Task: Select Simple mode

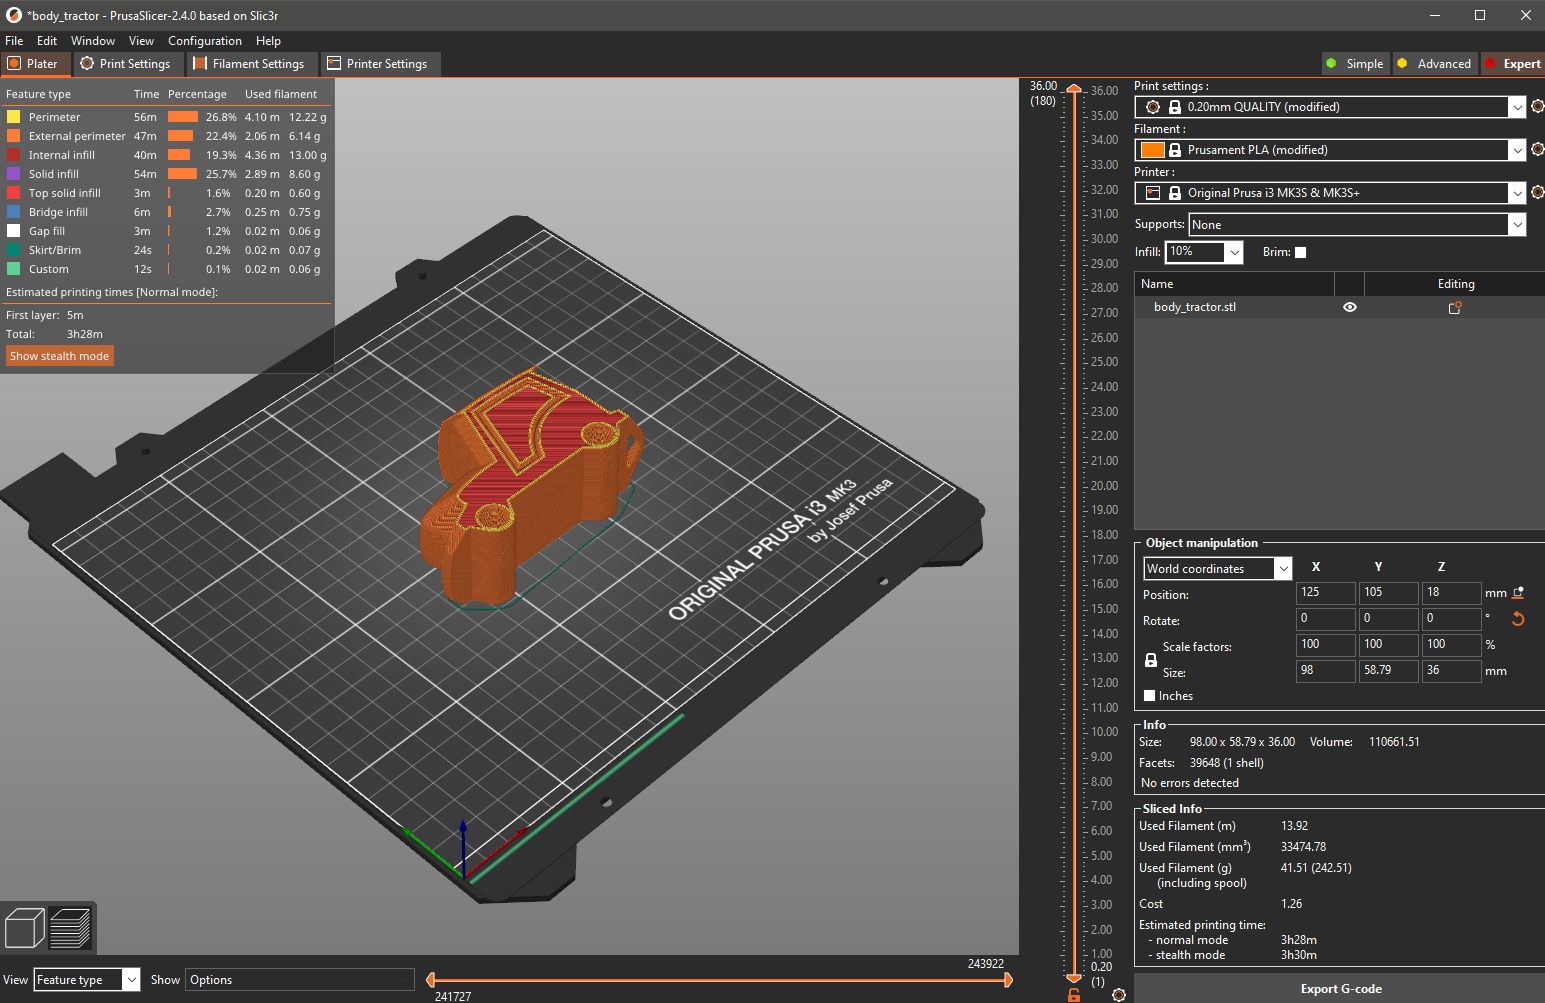Action: [x=1355, y=63]
